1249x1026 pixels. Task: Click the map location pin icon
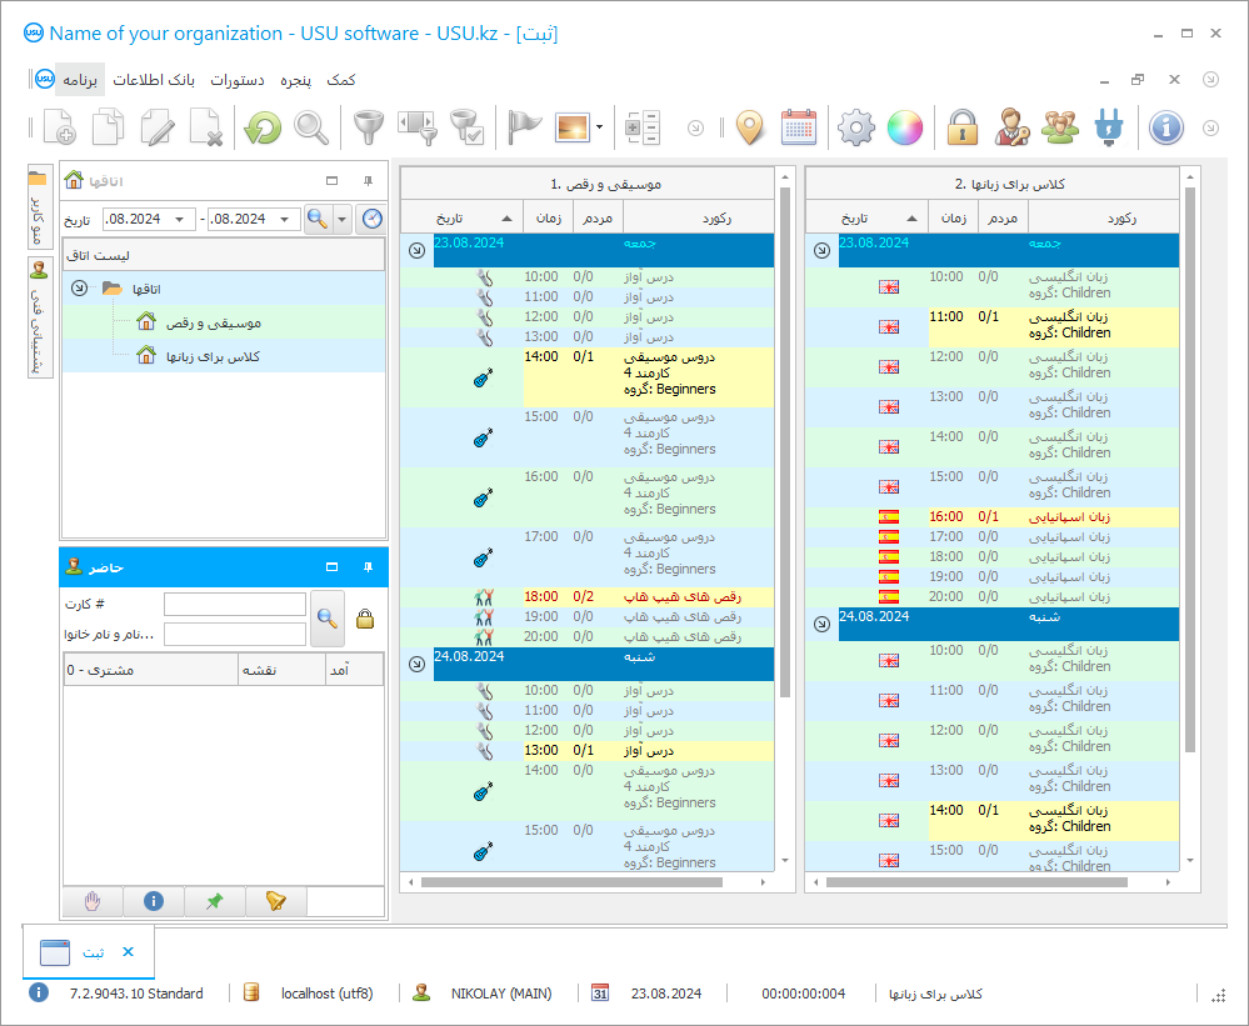pyautogui.click(x=749, y=128)
